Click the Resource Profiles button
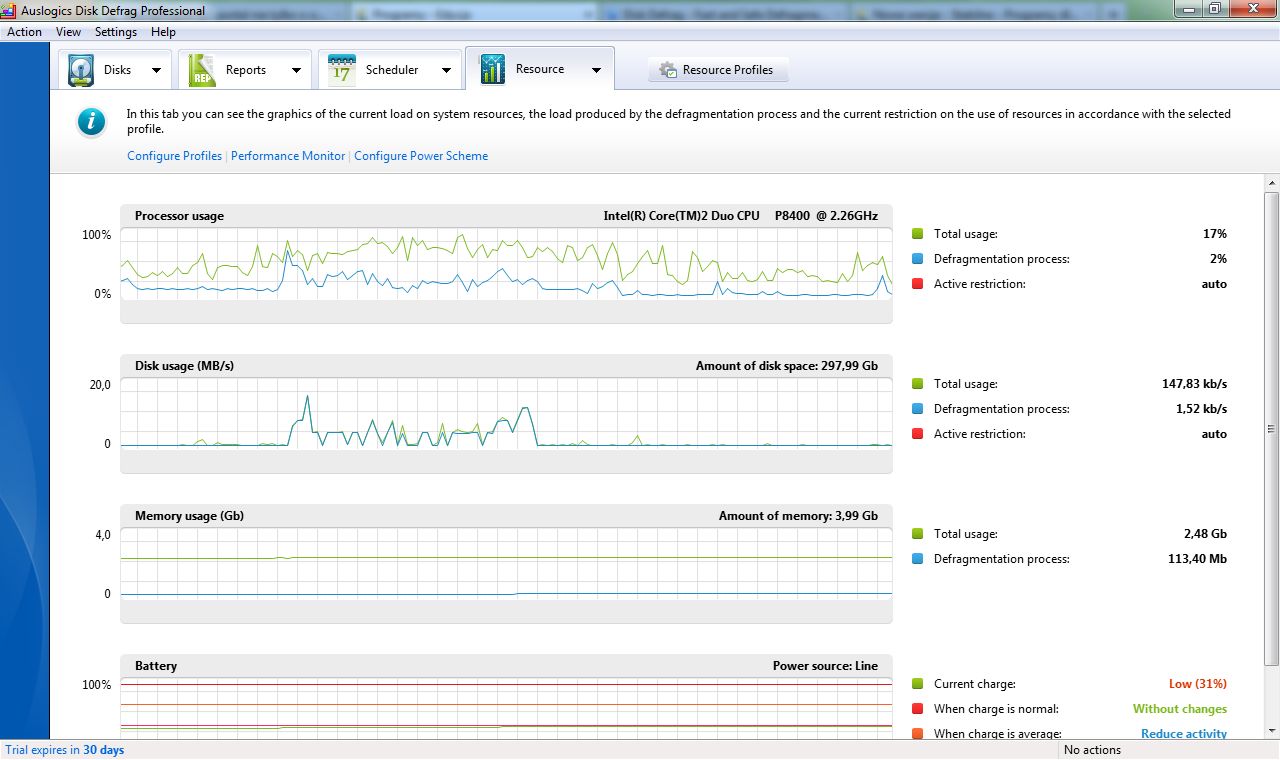The image size is (1280, 760). 718,70
